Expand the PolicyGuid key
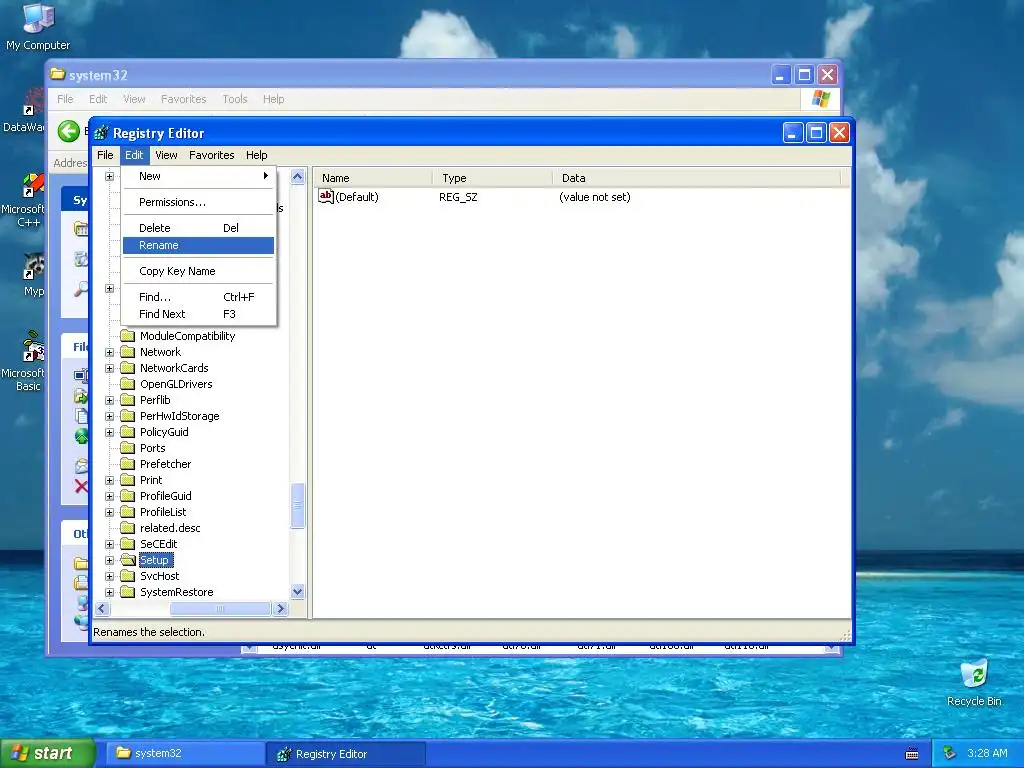Viewport: 1024px width, 768px height. pyautogui.click(x=110, y=432)
